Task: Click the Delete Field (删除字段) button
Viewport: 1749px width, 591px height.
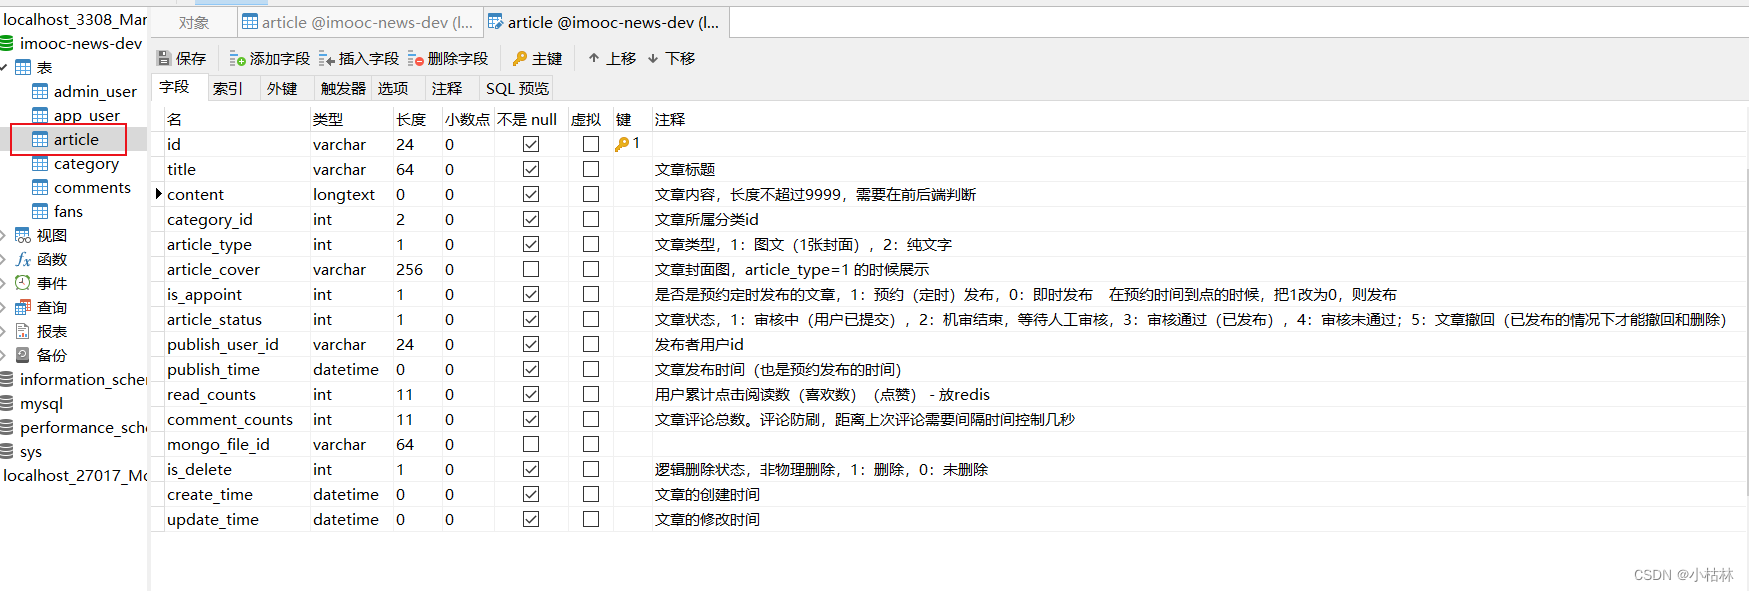Action: pyautogui.click(x=447, y=59)
